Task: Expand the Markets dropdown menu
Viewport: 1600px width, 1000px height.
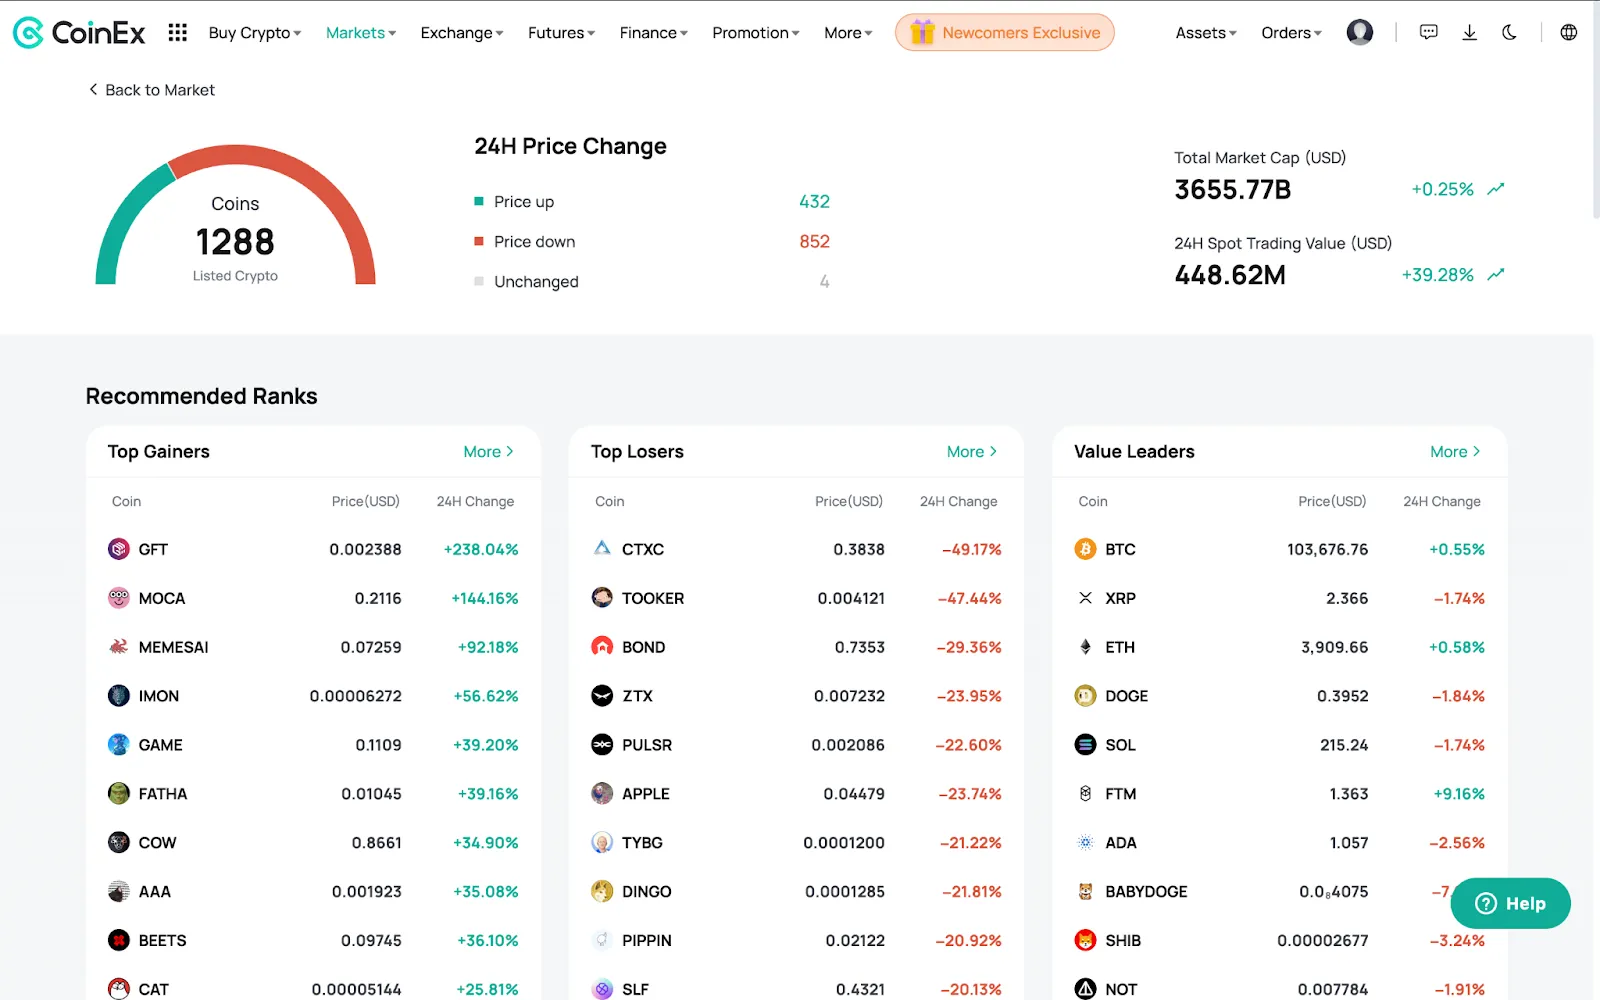Action: (x=361, y=33)
